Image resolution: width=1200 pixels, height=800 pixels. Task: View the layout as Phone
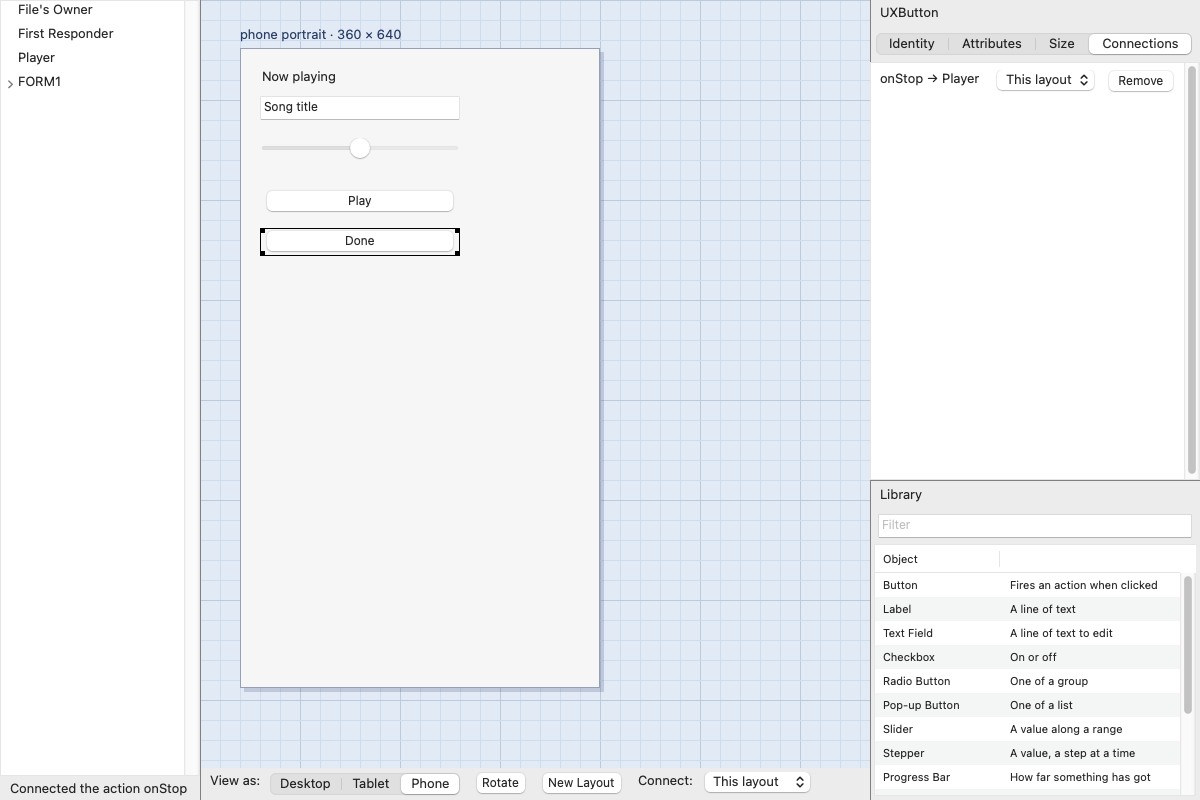click(x=430, y=783)
